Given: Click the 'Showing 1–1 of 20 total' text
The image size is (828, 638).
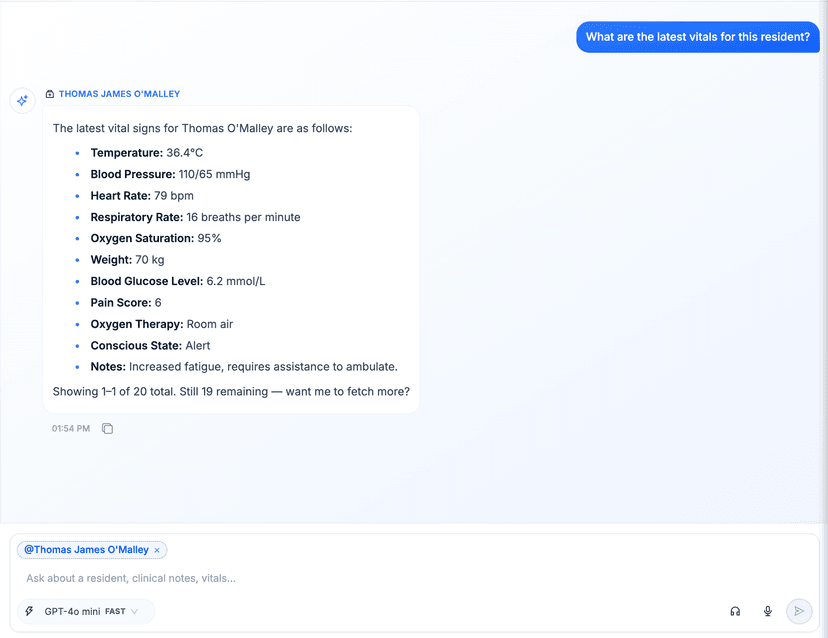Looking at the screenshot, I should [x=230, y=392].
